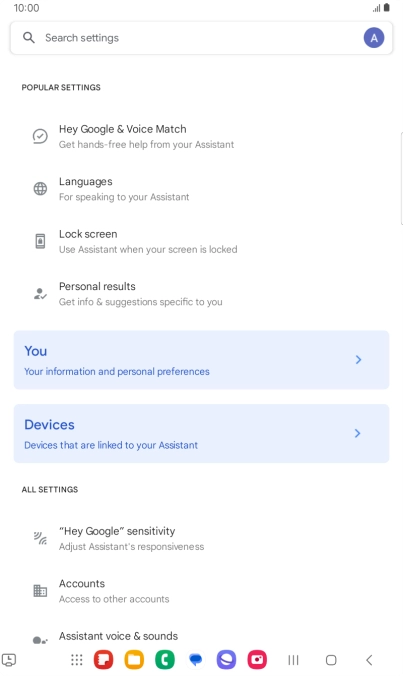Open account avatar A

374,38
